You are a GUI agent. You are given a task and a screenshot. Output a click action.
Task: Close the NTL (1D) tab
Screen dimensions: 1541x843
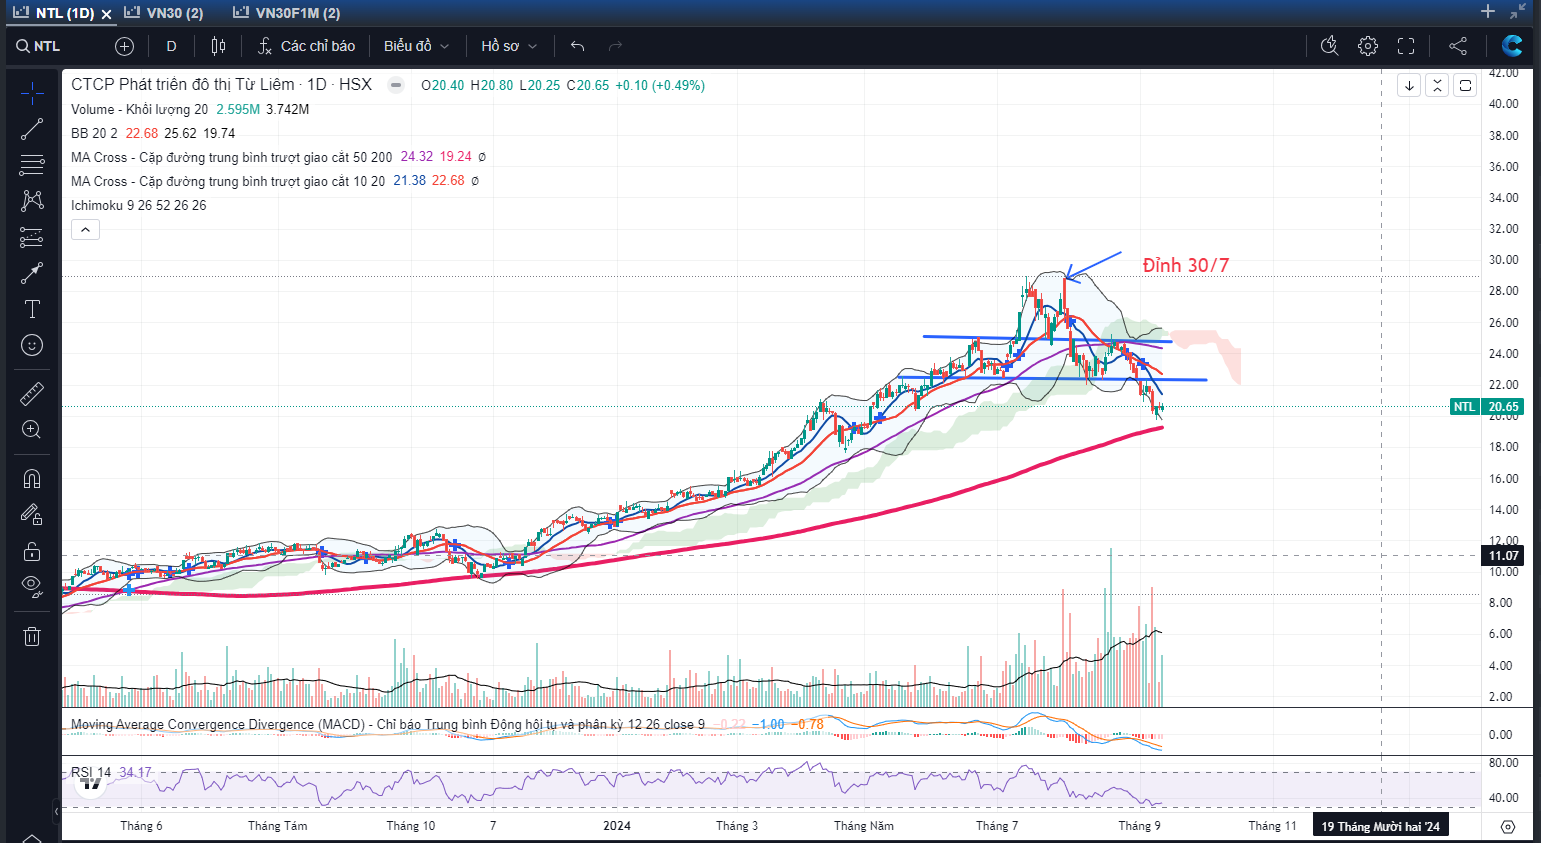click(x=106, y=14)
